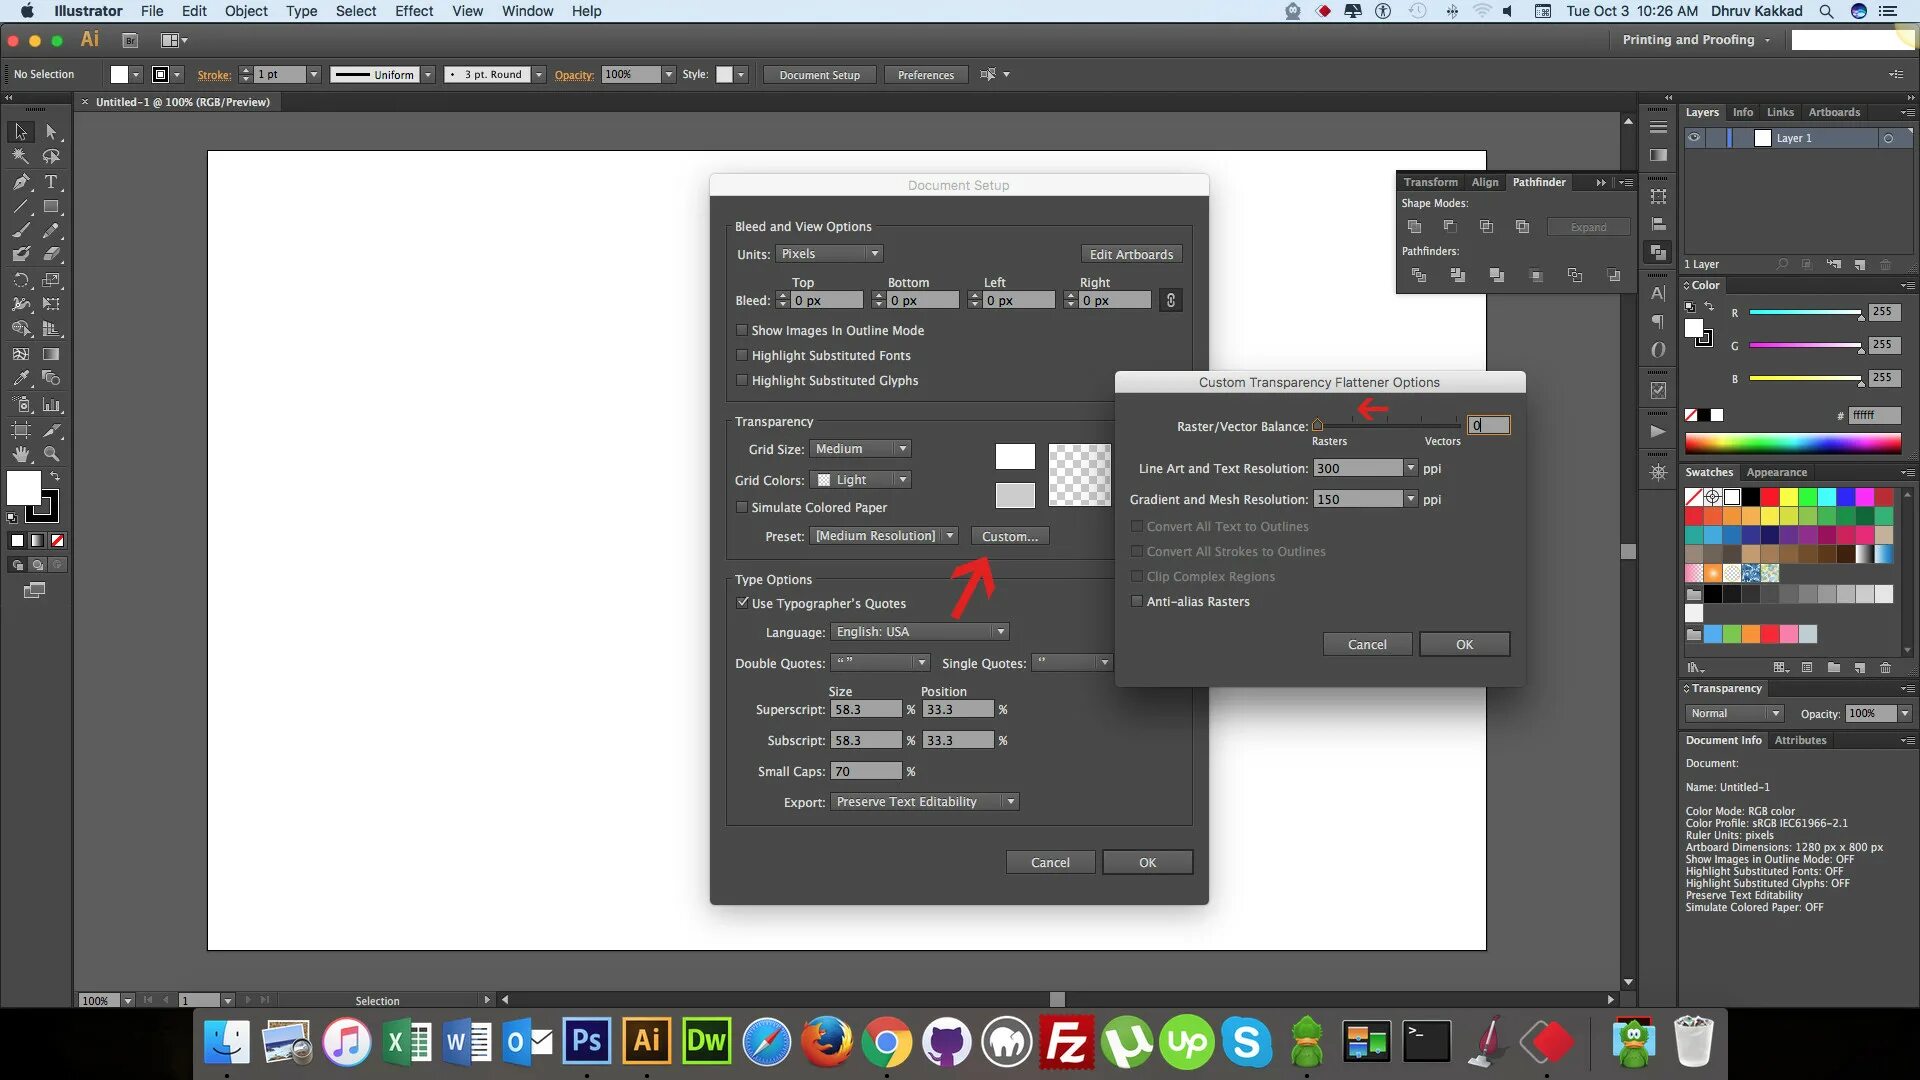This screenshot has width=1920, height=1080.
Task: Open the Language English: USA dropdown
Action: click(x=919, y=632)
